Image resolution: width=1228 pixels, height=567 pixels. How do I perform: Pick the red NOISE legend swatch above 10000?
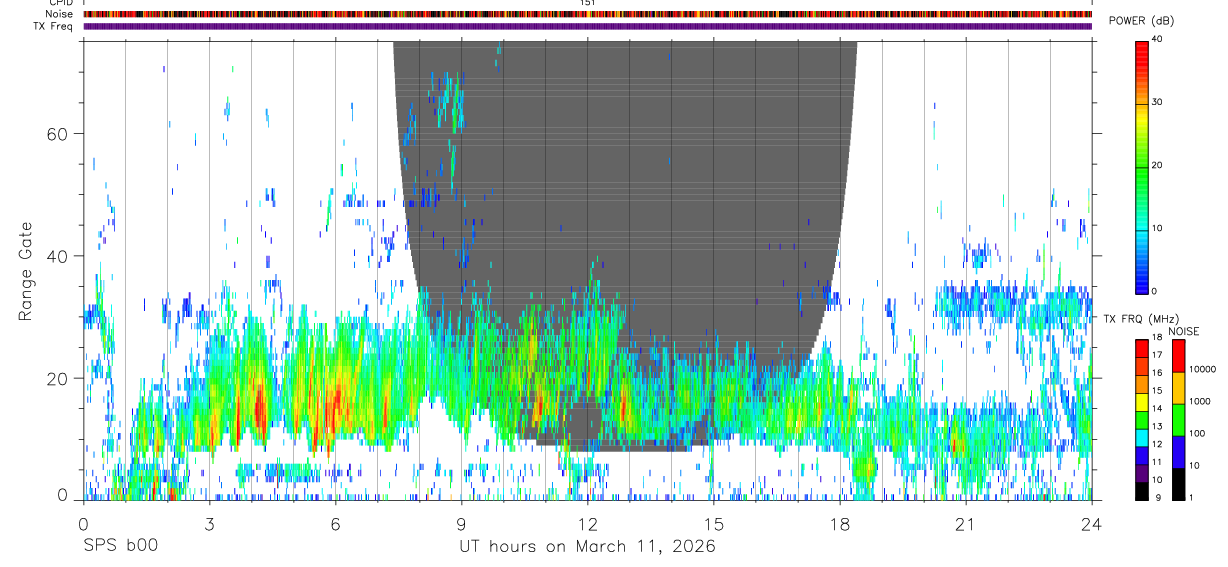point(1178,356)
